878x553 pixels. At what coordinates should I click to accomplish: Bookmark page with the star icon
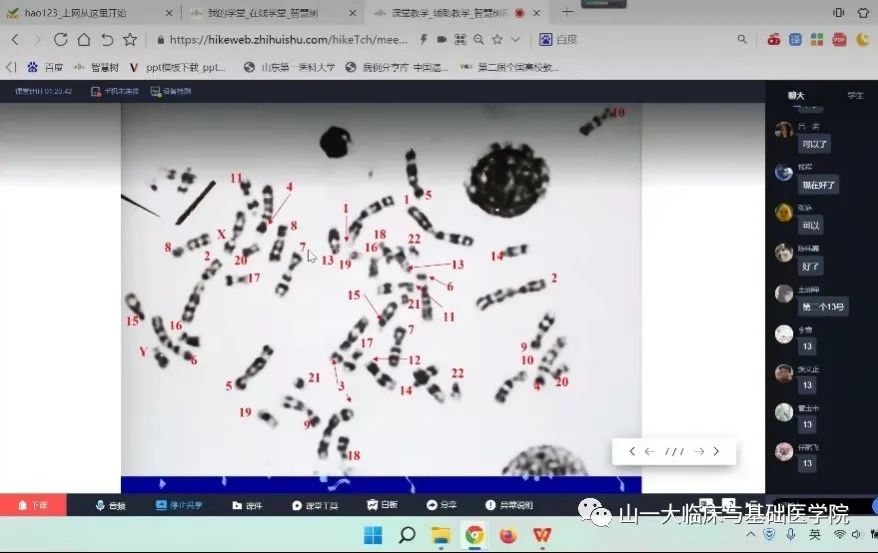pos(130,40)
